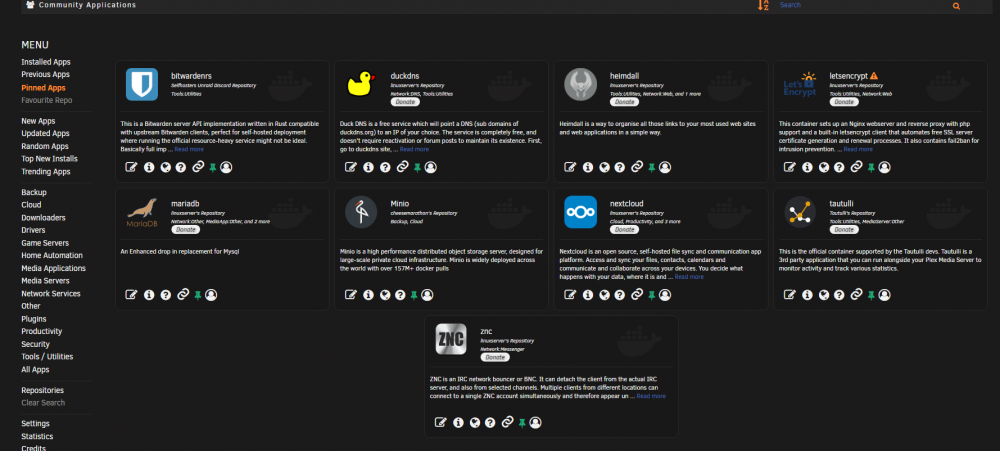Read more about letsencrypt
The image size is (1000, 451).
coord(858,149)
